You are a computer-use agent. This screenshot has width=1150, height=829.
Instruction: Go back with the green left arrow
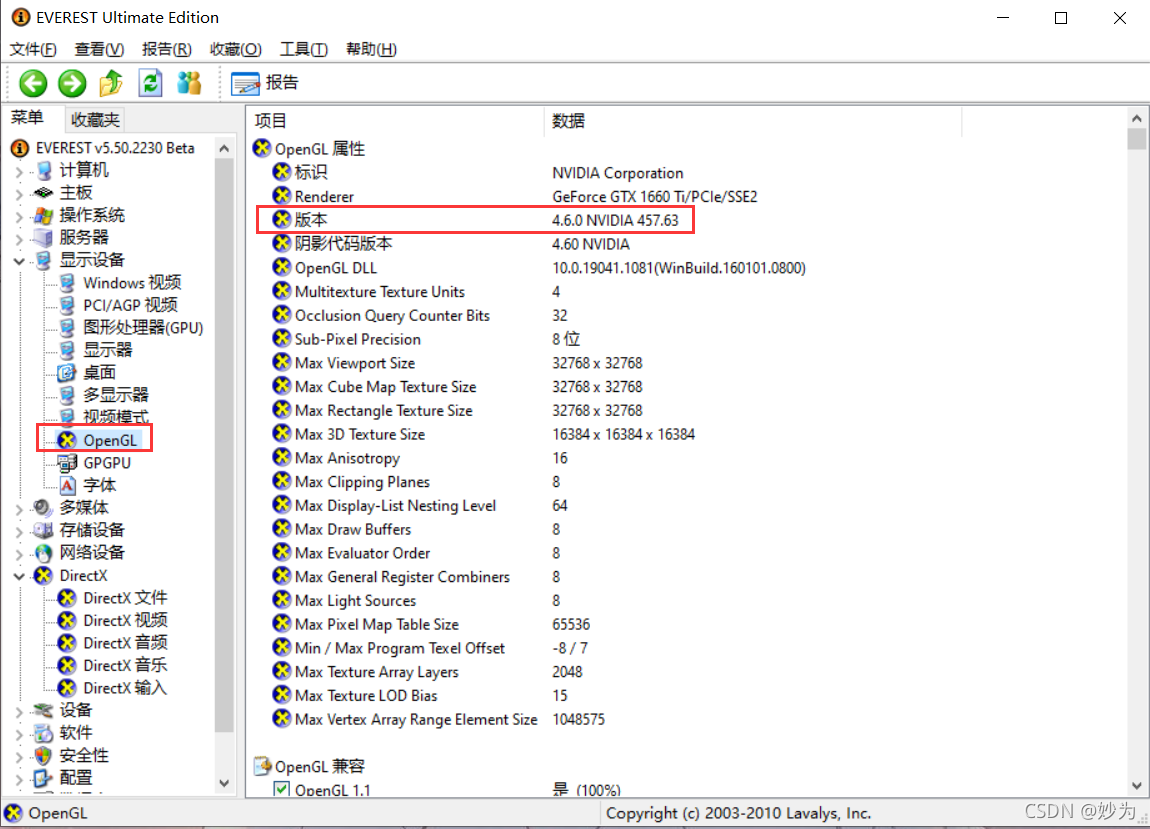point(33,83)
